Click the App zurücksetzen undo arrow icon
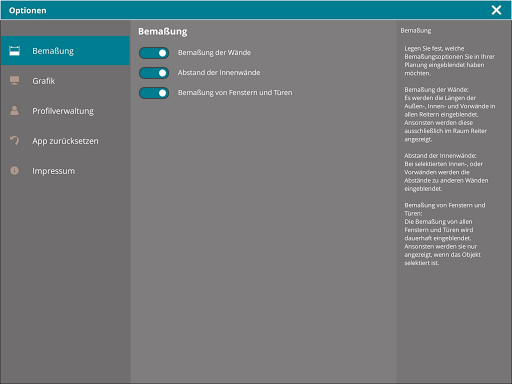Image resolution: width=512 pixels, height=384 pixels. [x=14, y=140]
